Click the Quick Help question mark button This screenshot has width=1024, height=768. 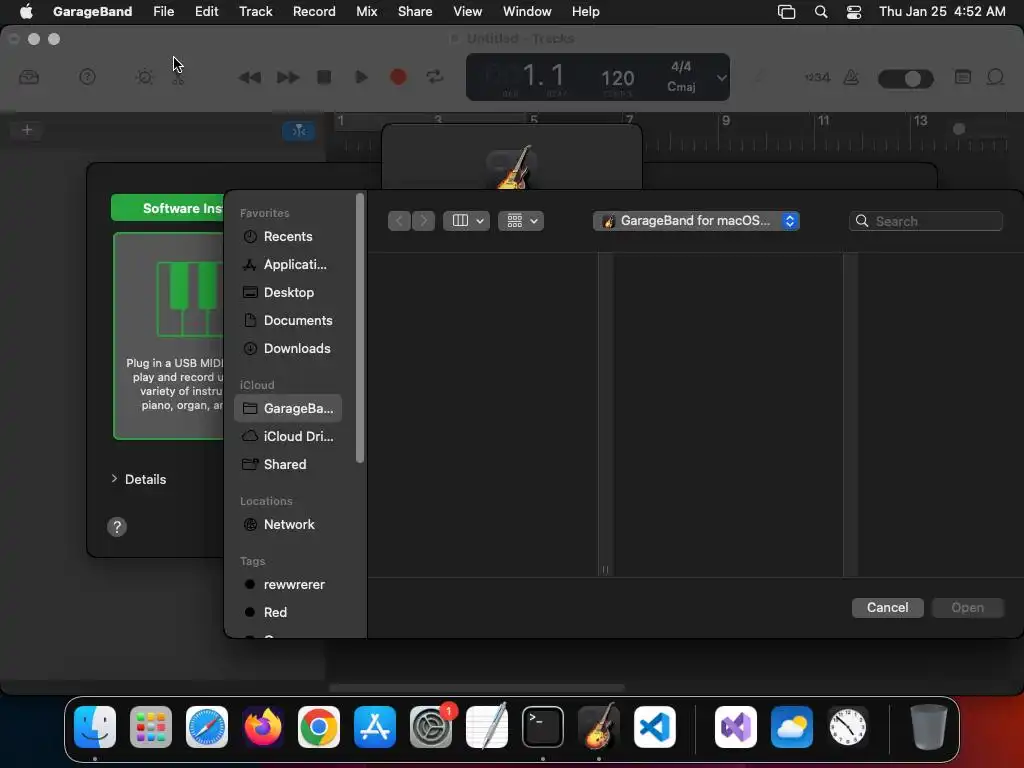[x=88, y=77]
